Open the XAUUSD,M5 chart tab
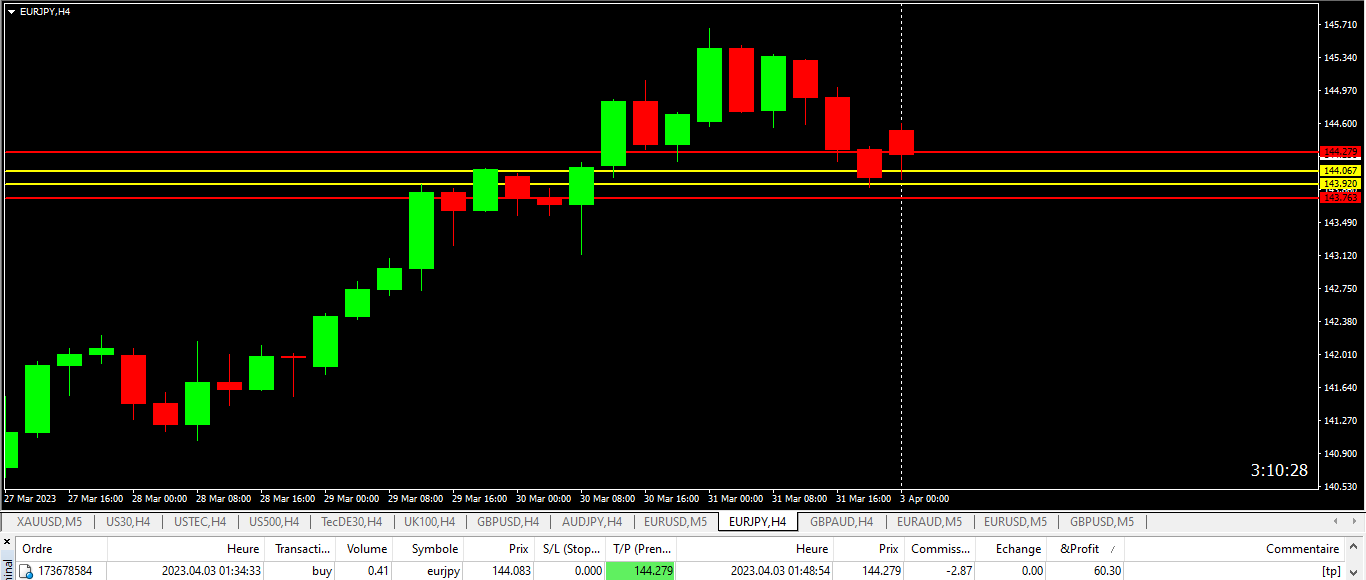This screenshot has height=580, width=1366. click(x=49, y=521)
